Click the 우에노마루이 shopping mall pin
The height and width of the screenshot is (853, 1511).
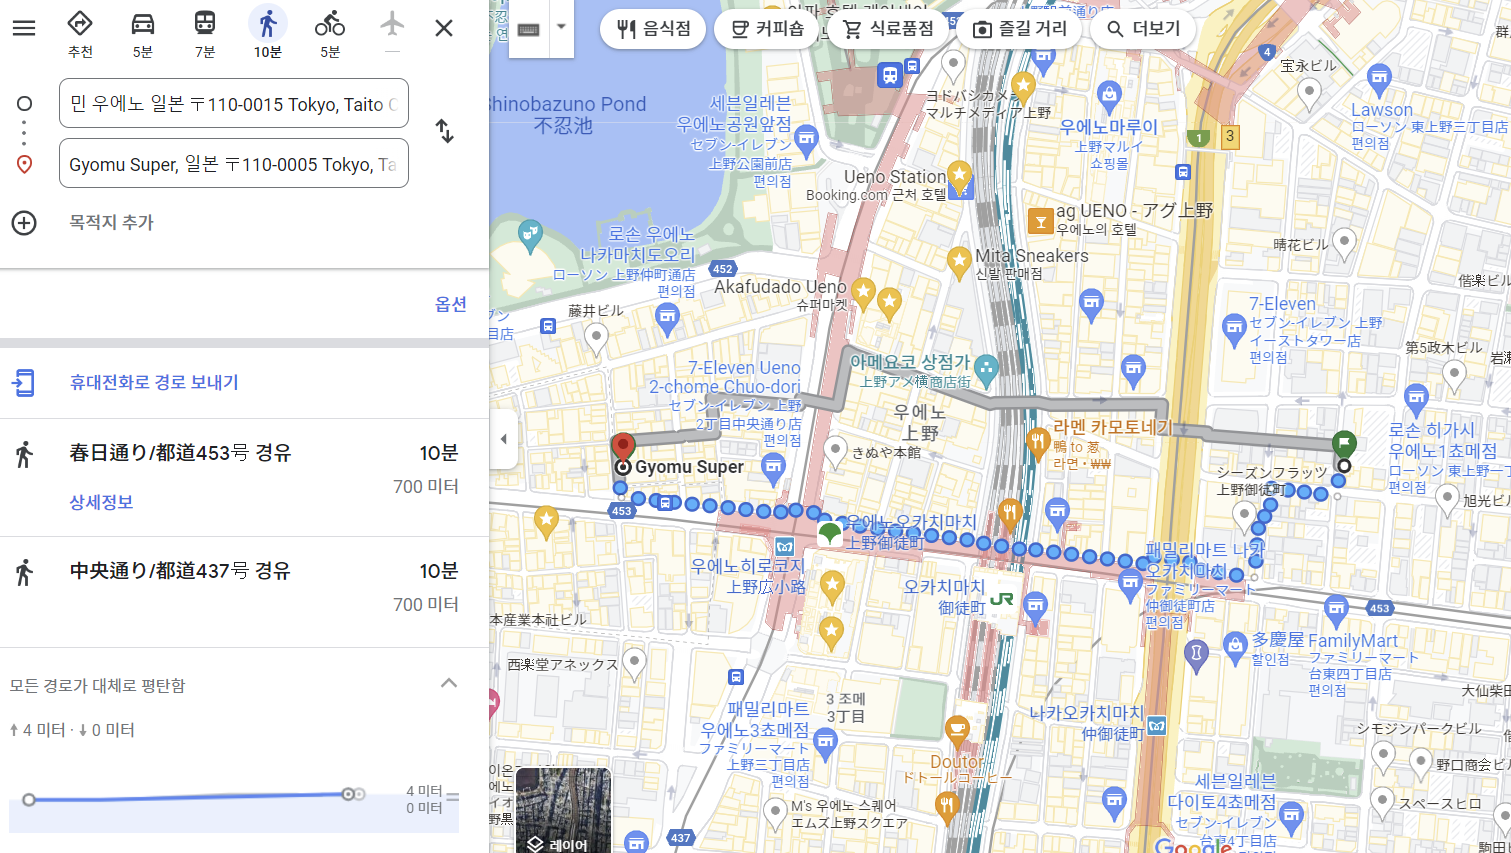point(1108,97)
